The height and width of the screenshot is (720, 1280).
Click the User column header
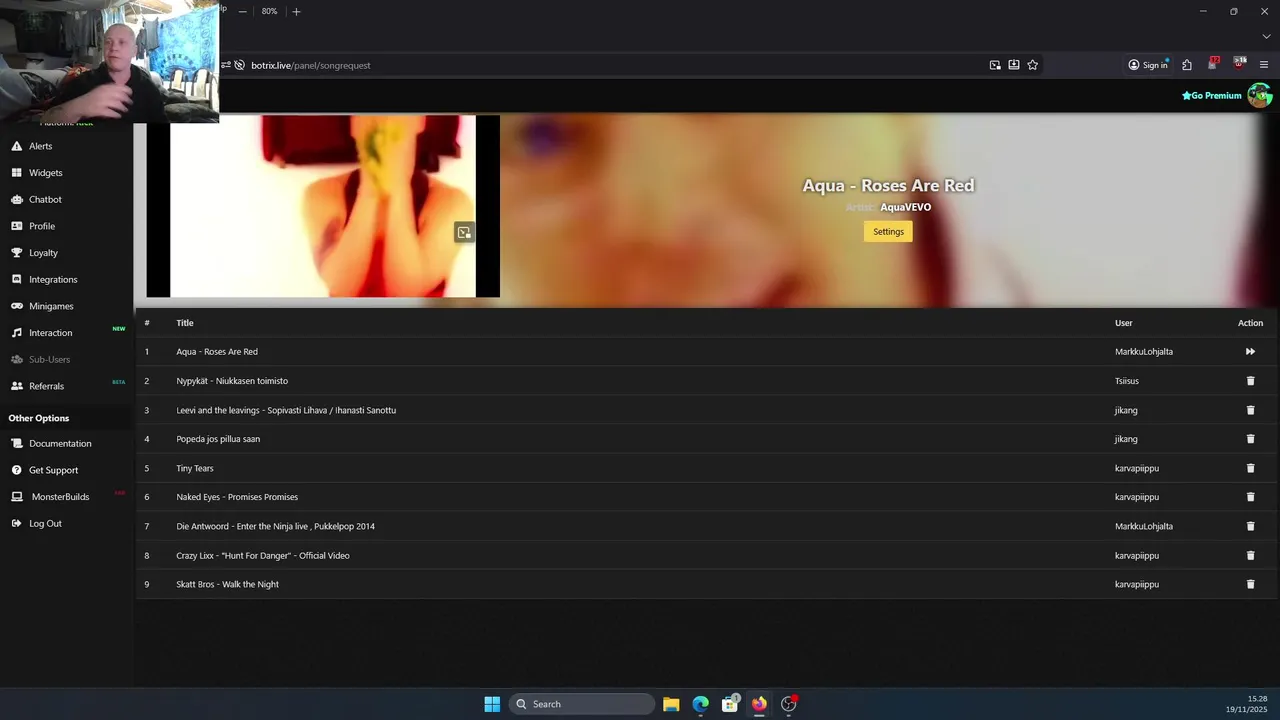point(1124,323)
